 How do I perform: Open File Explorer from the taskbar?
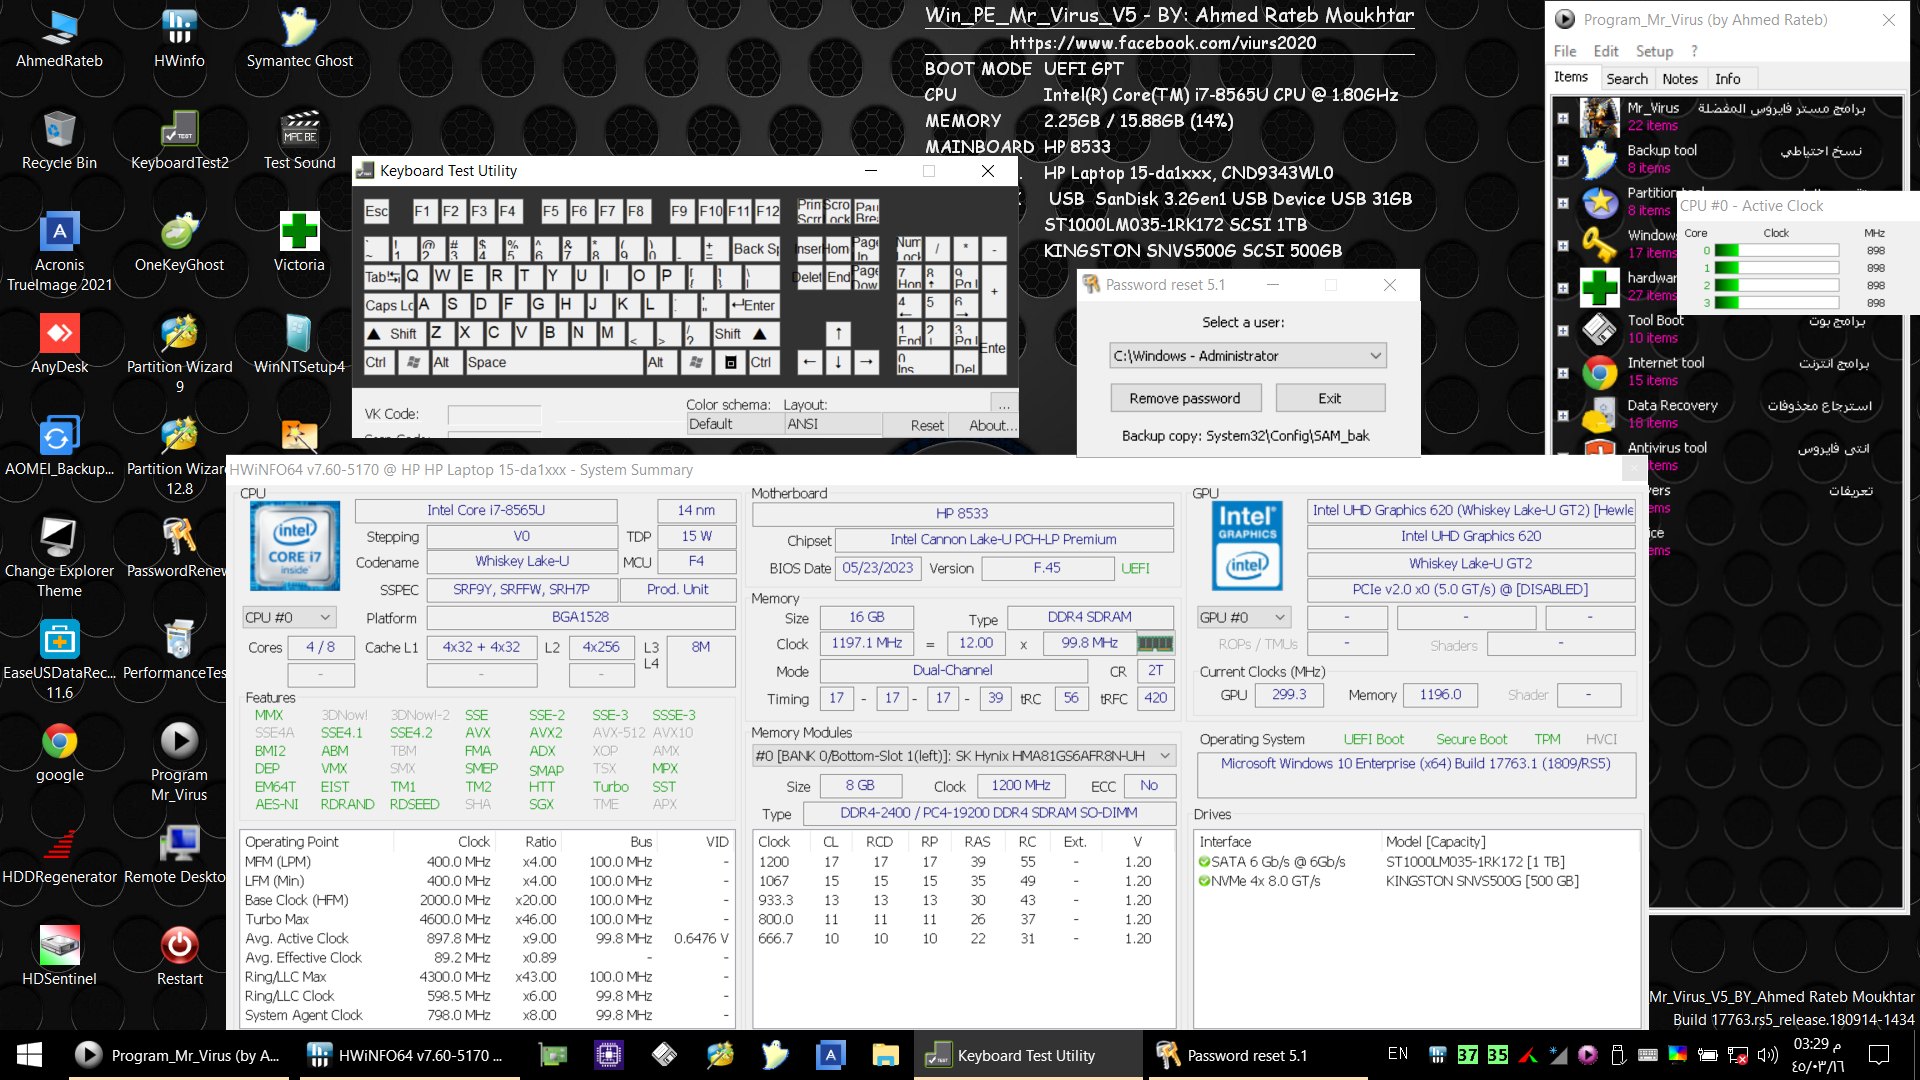click(x=885, y=1055)
